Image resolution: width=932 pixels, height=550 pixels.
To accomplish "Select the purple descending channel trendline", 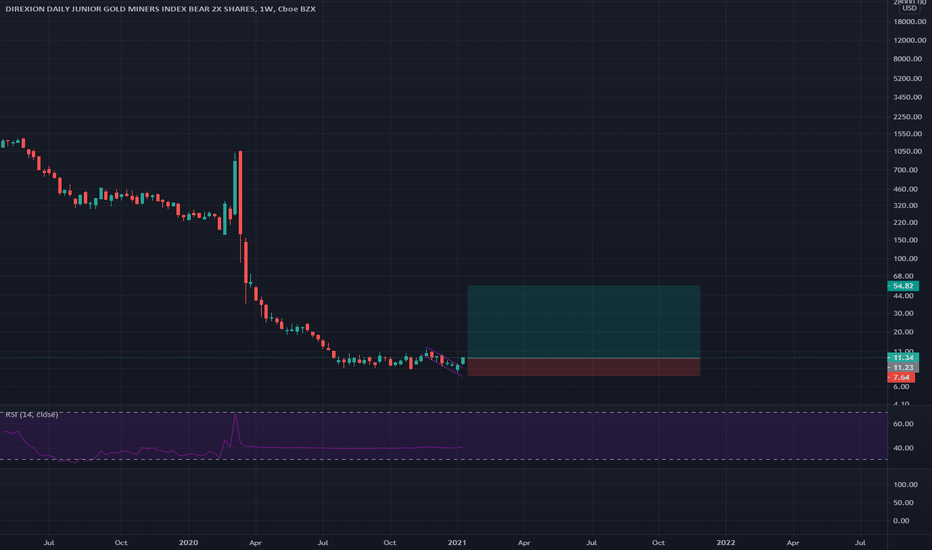I will click(x=443, y=362).
